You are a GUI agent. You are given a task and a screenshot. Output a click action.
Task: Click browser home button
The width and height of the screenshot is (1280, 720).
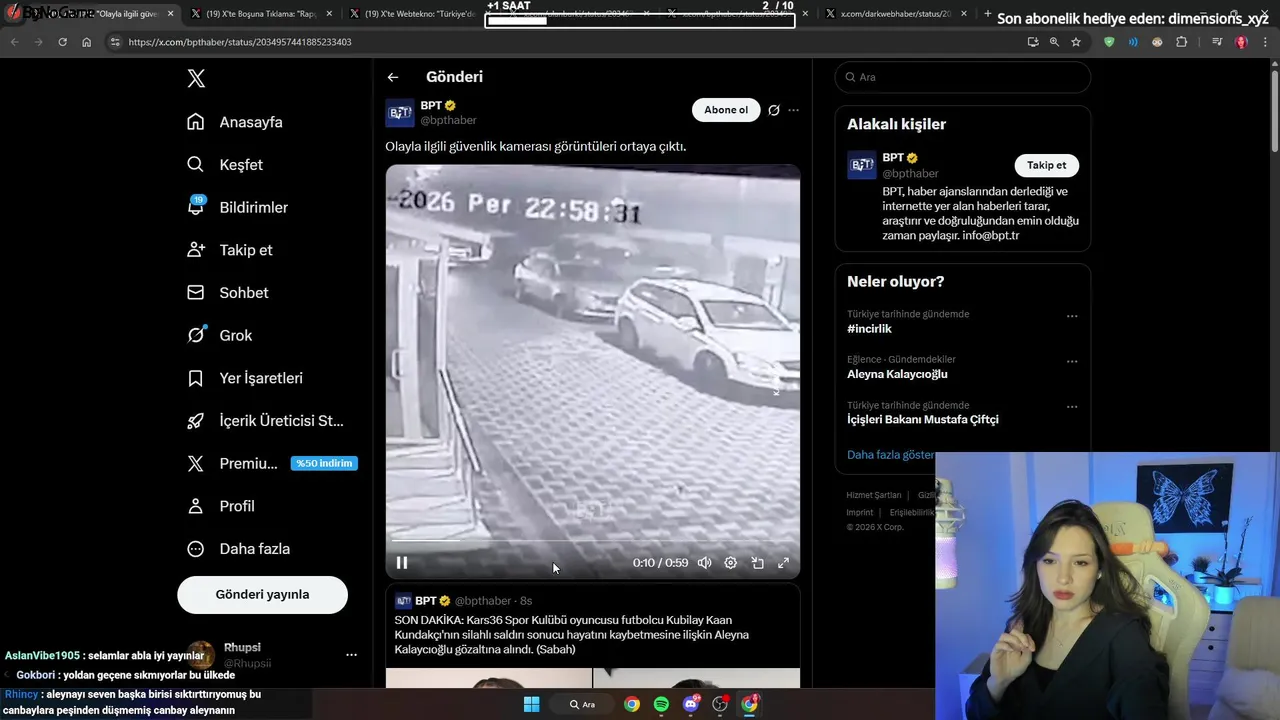coord(87,42)
